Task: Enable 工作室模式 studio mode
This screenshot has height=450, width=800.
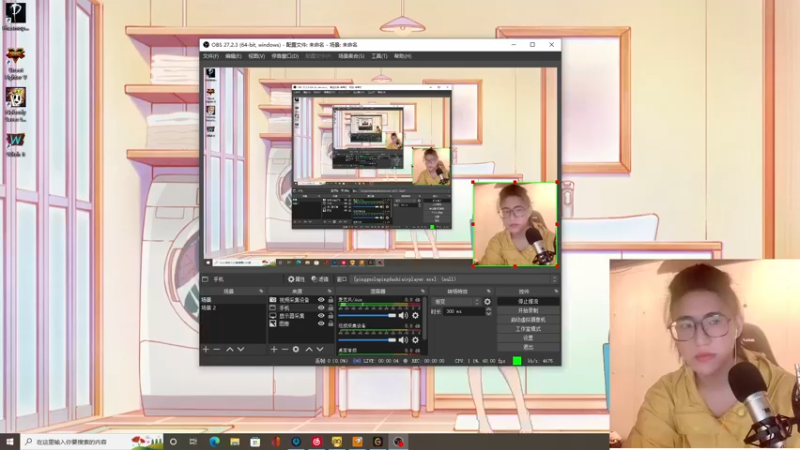Action: (x=528, y=329)
